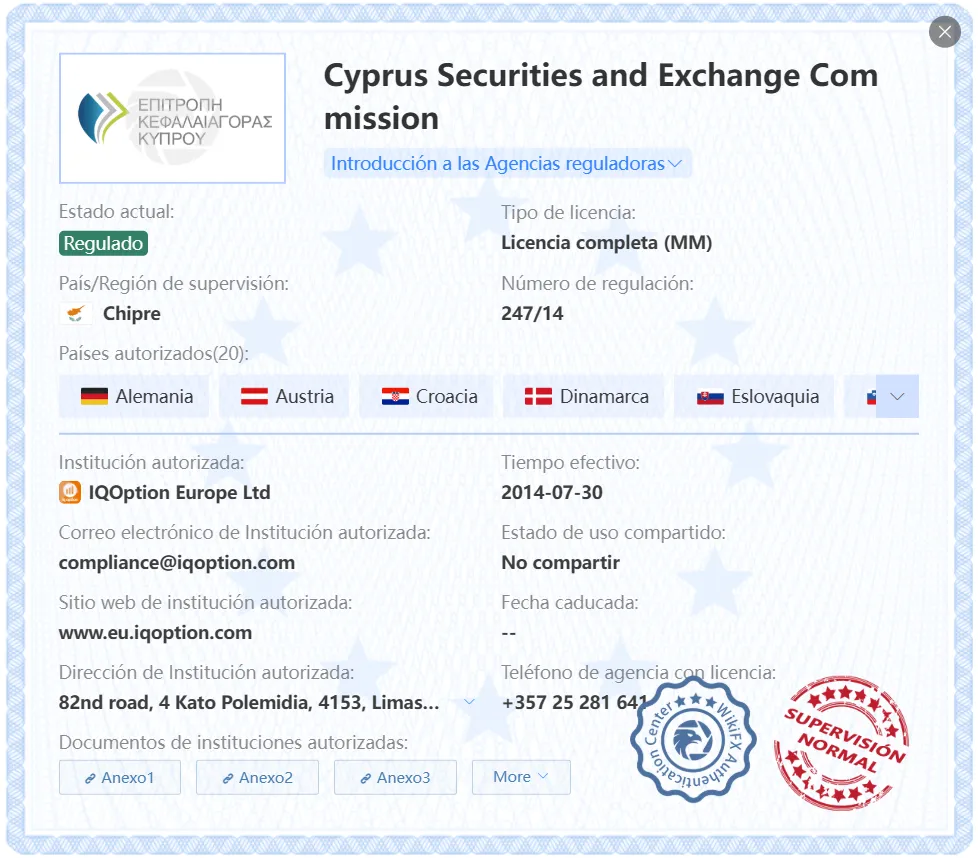Expand the authorized countries list chevron

(897, 397)
